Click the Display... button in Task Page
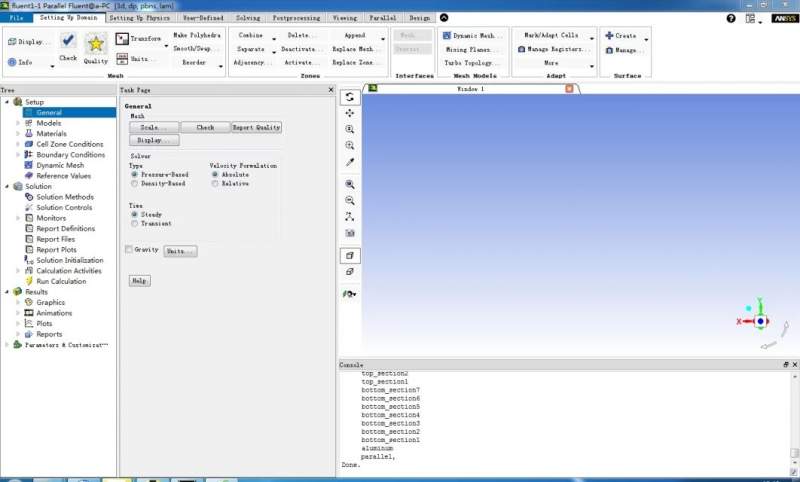The width and height of the screenshot is (800, 482). pos(154,140)
